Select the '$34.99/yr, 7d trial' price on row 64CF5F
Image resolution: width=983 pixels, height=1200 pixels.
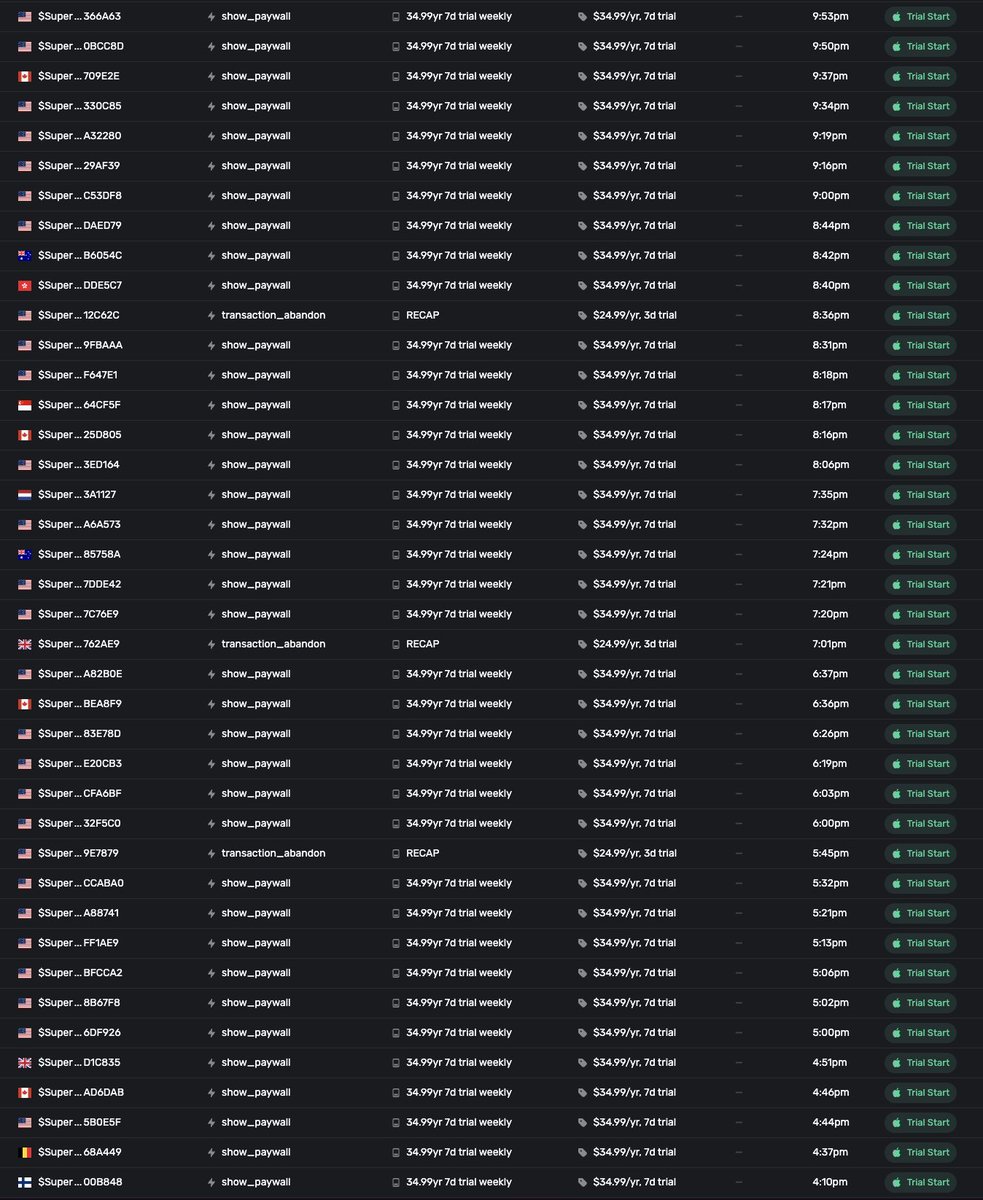[635, 405]
